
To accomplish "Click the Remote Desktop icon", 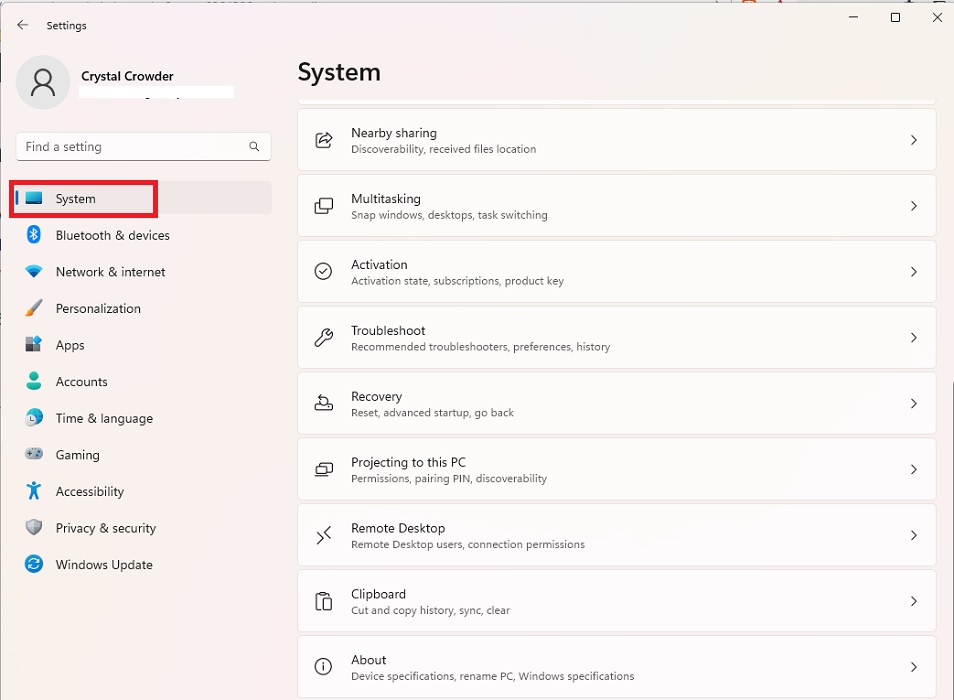I will pos(322,535).
